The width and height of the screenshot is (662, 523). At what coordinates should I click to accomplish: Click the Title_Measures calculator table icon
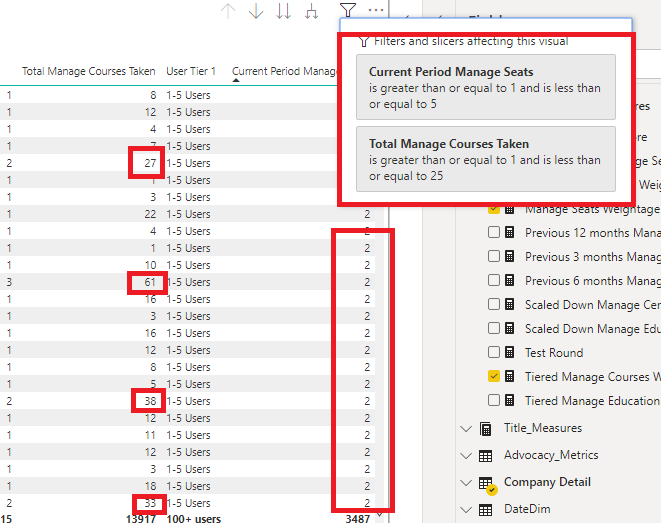(x=486, y=428)
